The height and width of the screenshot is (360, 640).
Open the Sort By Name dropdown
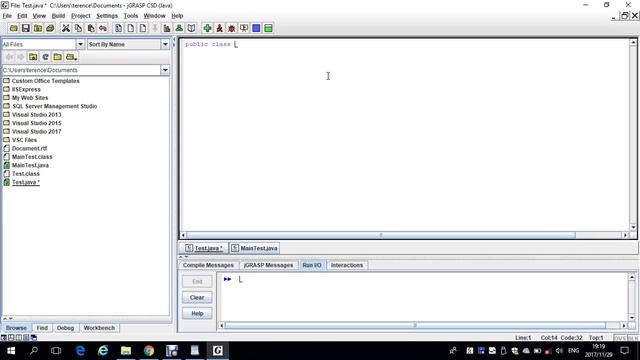pos(165,44)
